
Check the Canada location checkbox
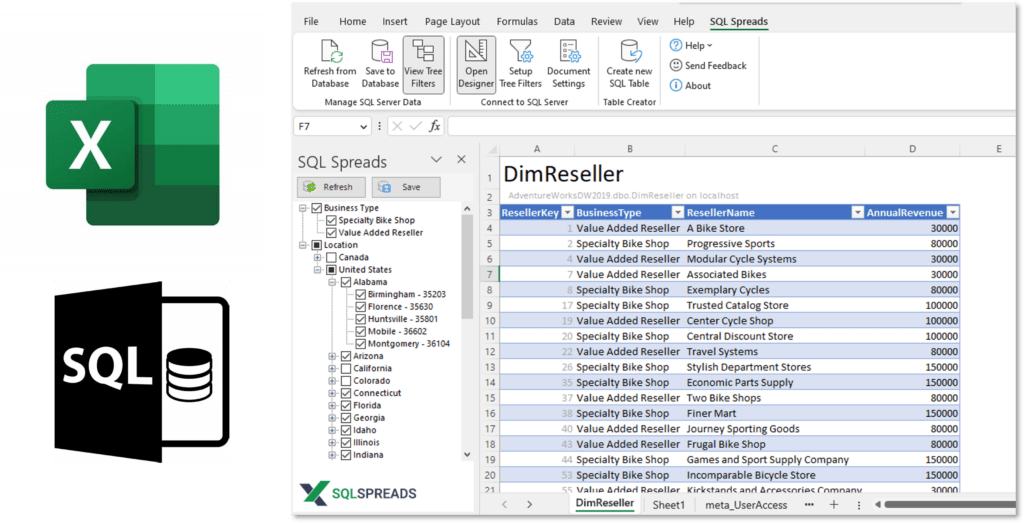(x=331, y=258)
